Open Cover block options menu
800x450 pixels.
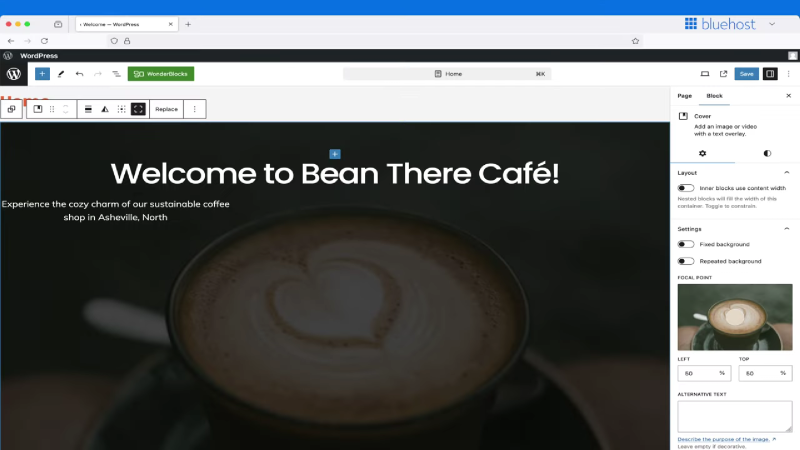click(194, 109)
